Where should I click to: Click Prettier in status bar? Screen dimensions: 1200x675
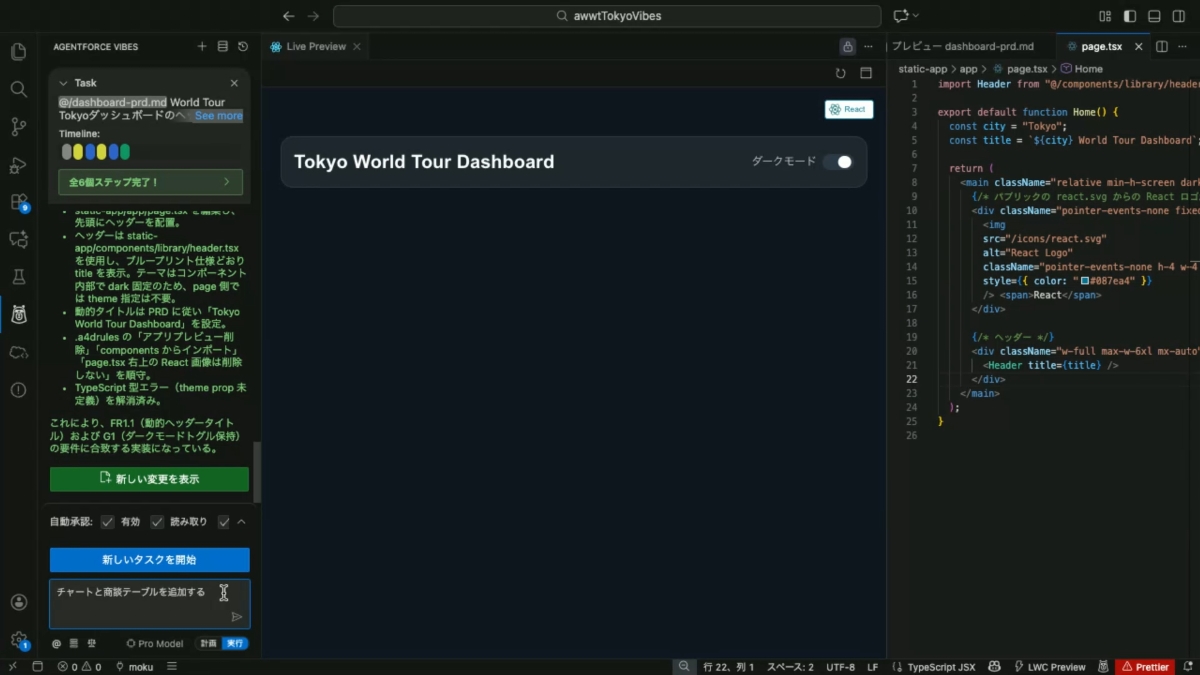coord(1145,667)
